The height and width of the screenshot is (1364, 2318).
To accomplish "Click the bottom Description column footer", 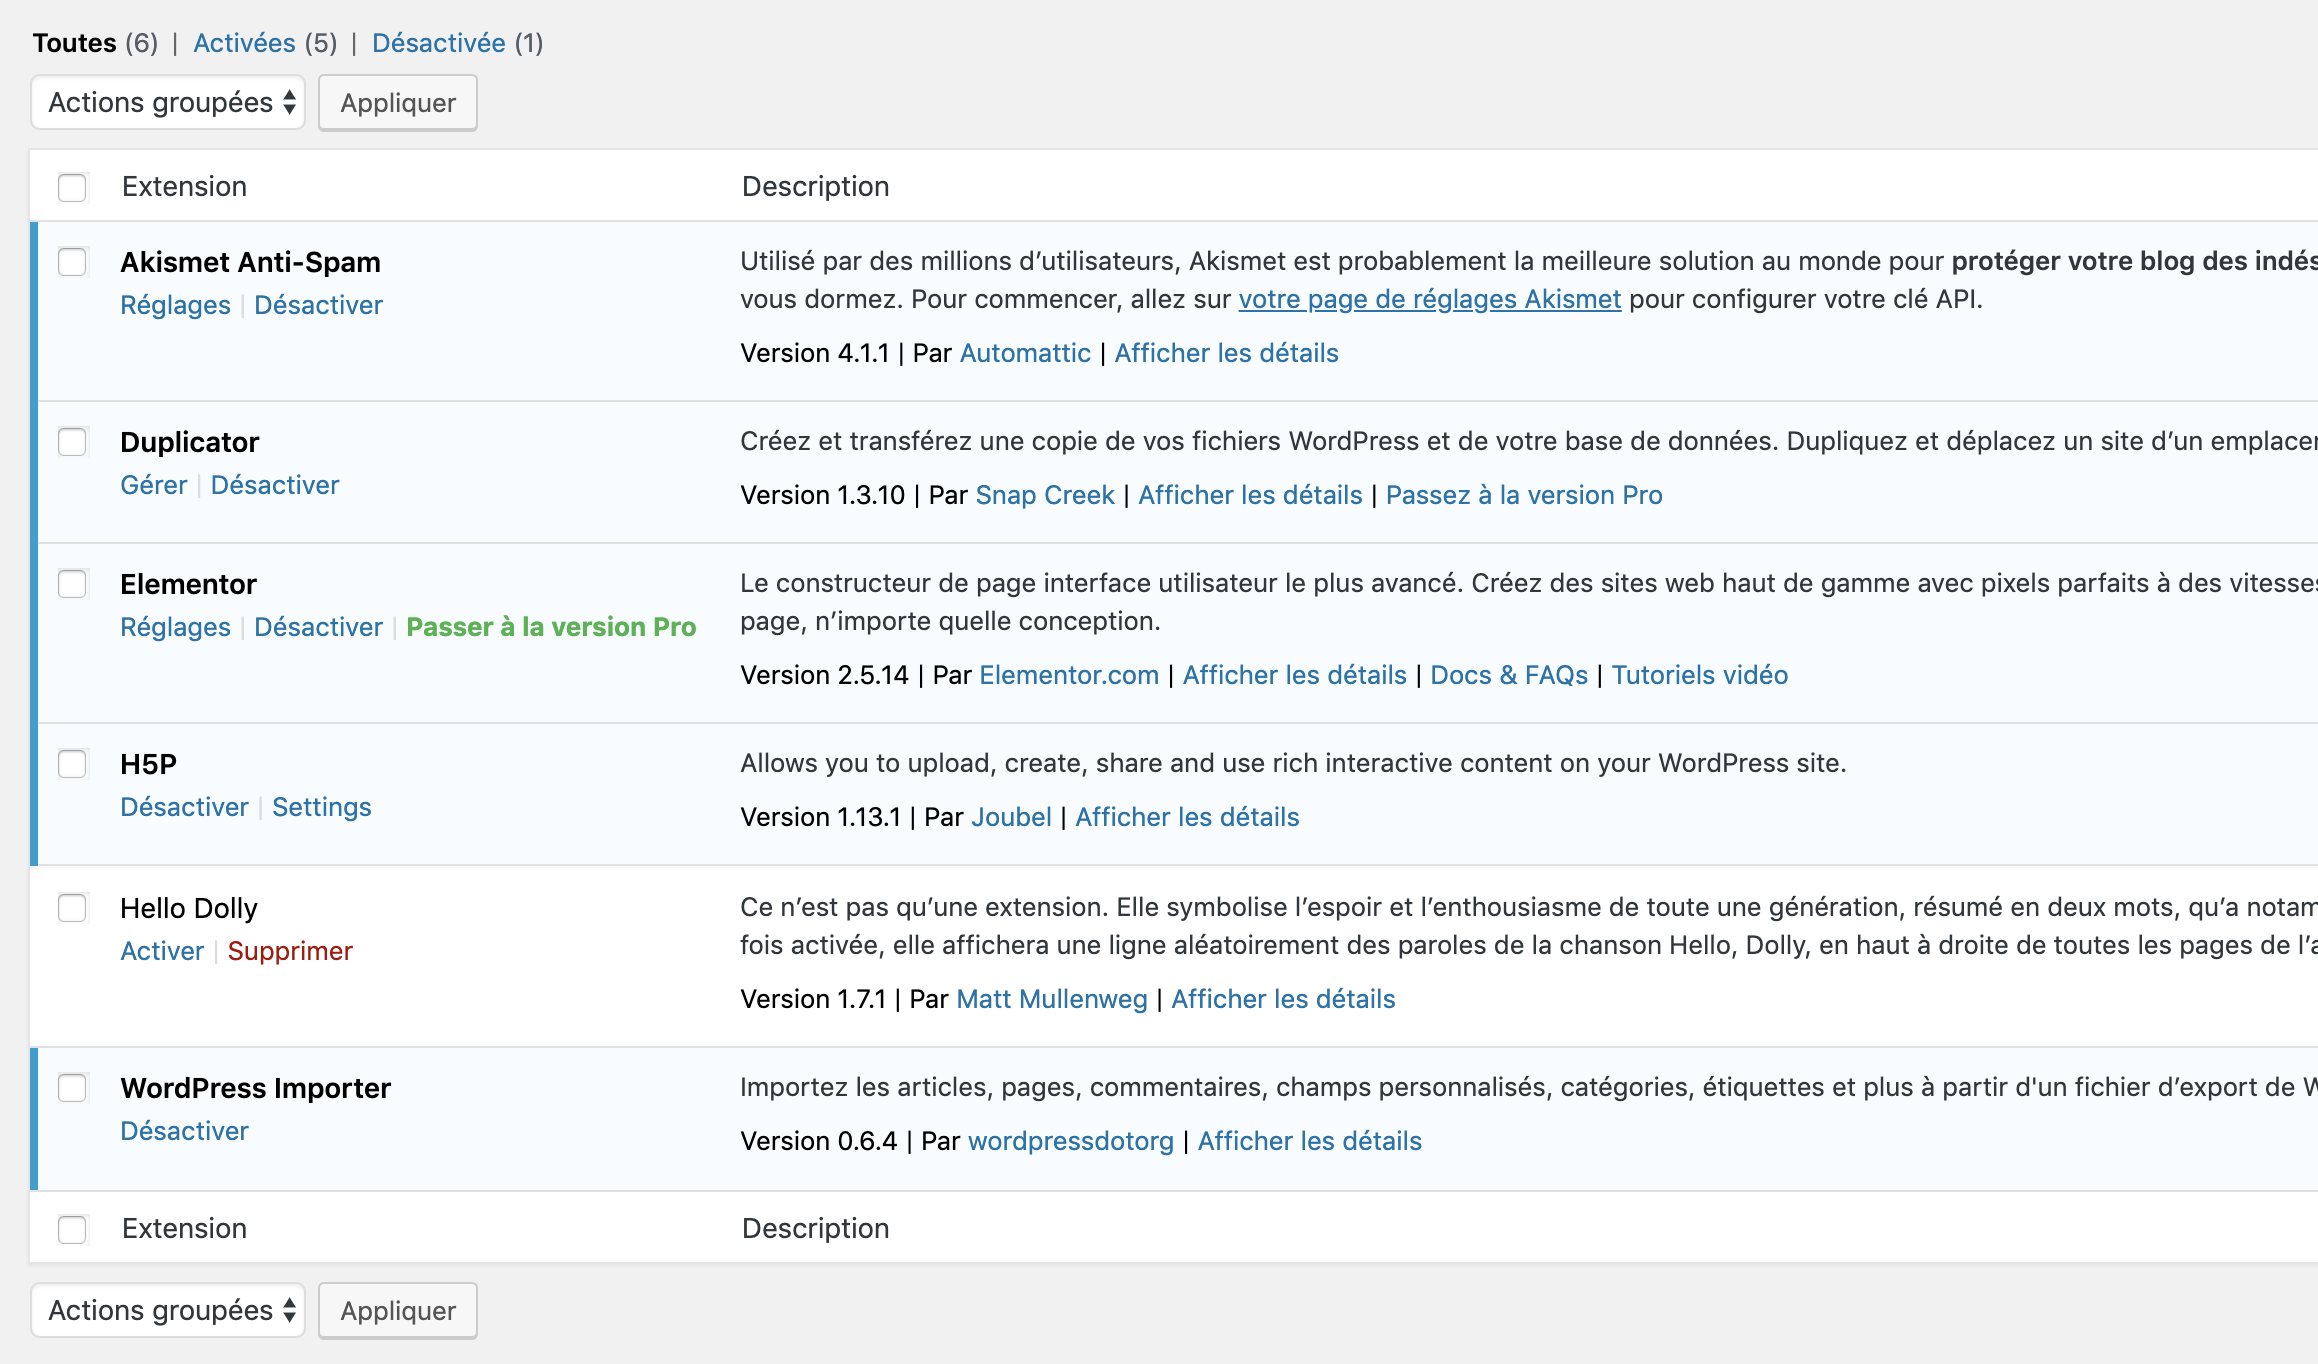I will [815, 1228].
